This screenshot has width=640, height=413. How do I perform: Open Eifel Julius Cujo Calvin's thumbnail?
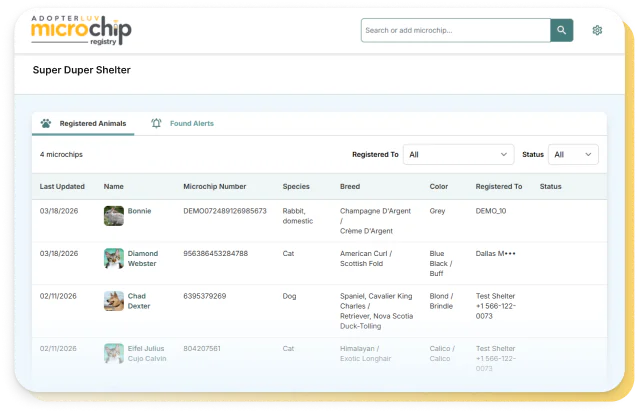pyautogui.click(x=114, y=353)
